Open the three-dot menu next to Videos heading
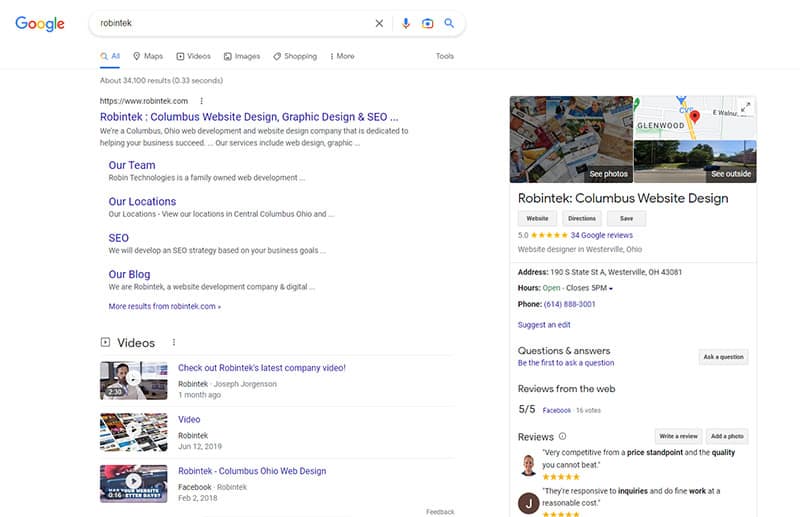 [x=173, y=343]
